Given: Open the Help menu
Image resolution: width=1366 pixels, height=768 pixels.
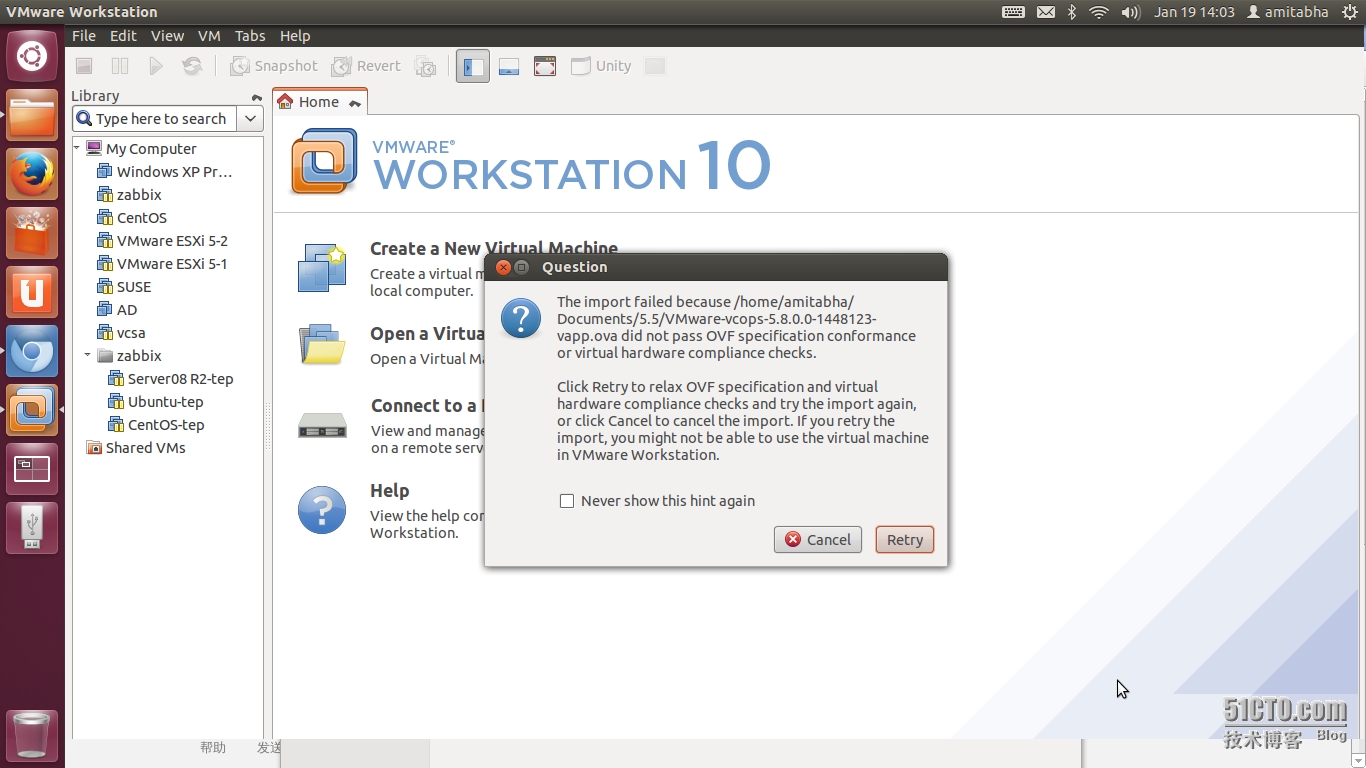Looking at the screenshot, I should [x=295, y=35].
